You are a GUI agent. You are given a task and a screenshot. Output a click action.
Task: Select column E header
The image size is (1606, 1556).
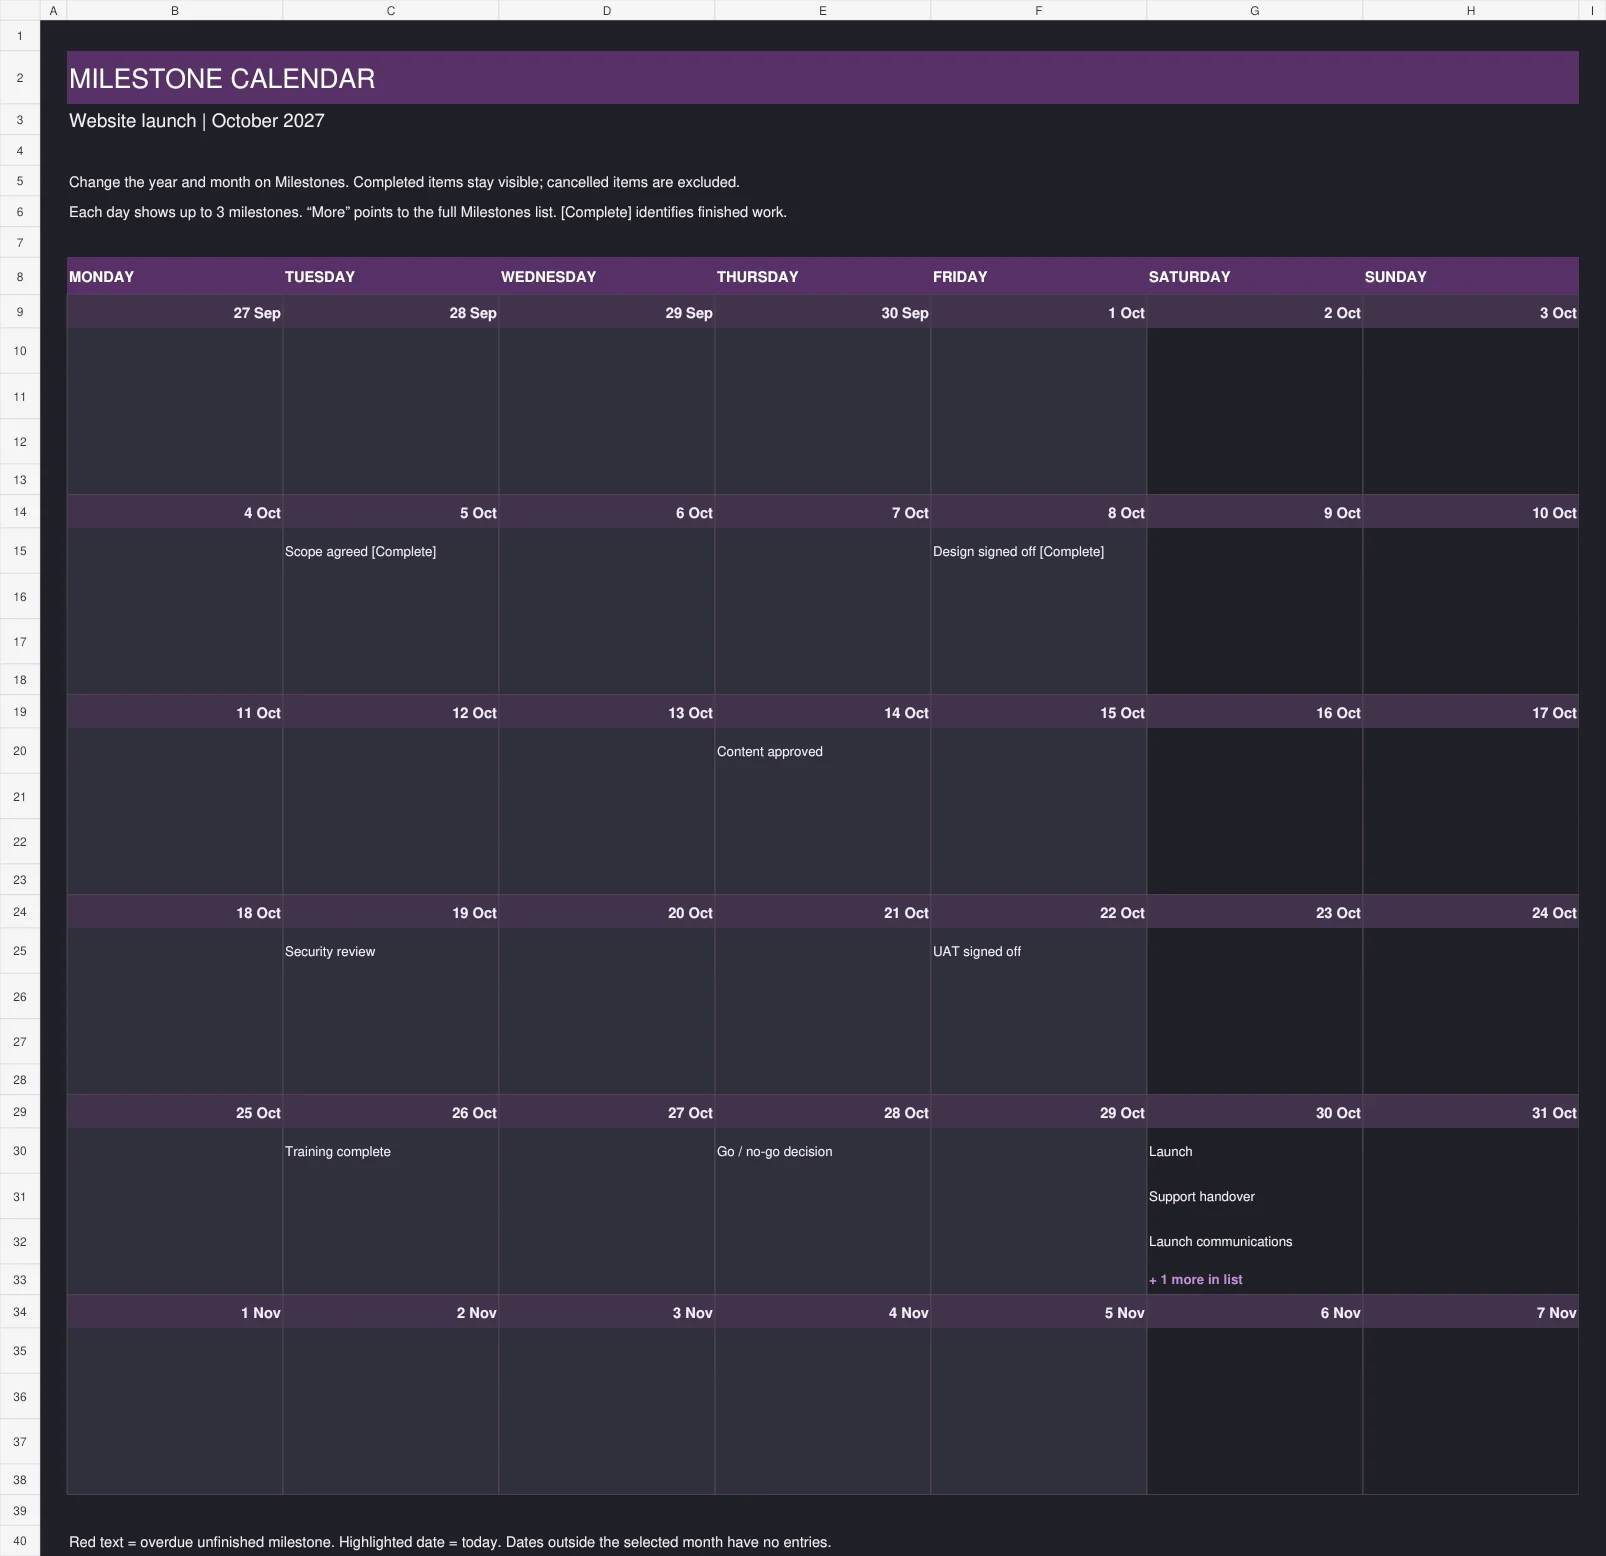(x=823, y=10)
